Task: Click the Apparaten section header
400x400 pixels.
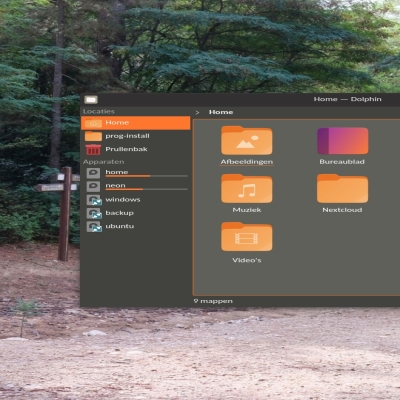Action: pos(104,162)
